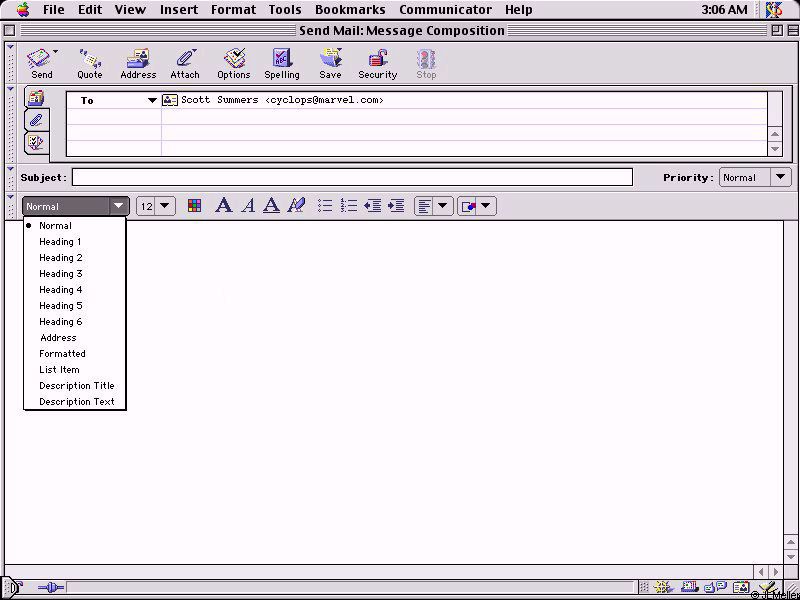Screen dimensions: 800x600
Task: Run the Spelling checker
Action: tap(281, 63)
